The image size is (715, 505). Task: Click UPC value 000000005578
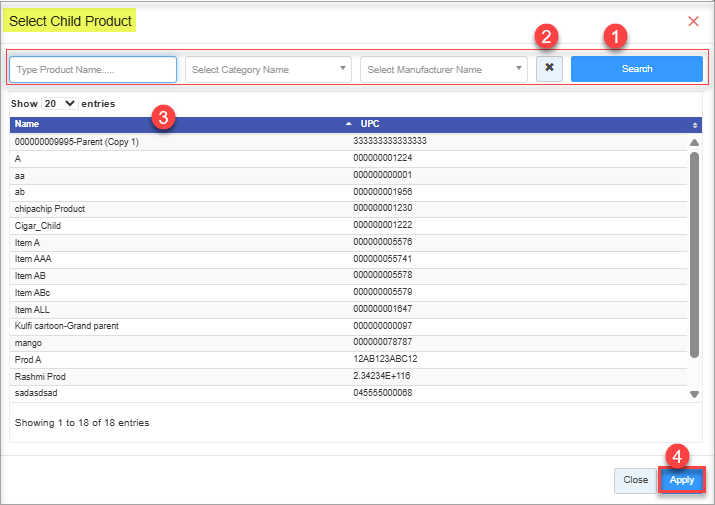point(383,275)
